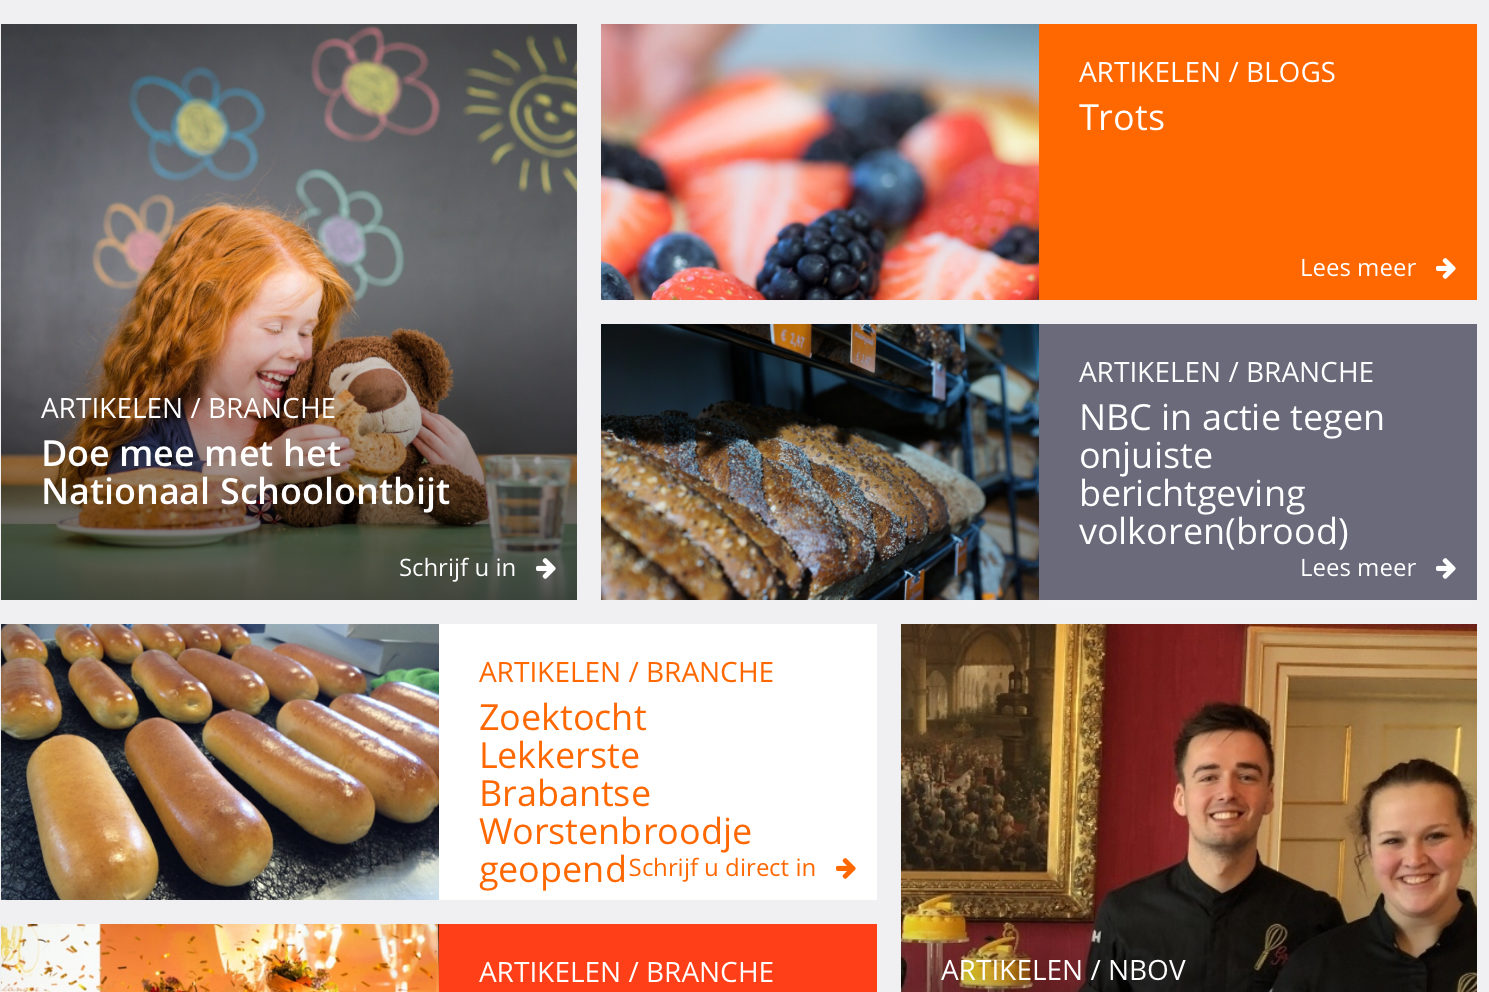Open the Schrijf u in link

457,568
